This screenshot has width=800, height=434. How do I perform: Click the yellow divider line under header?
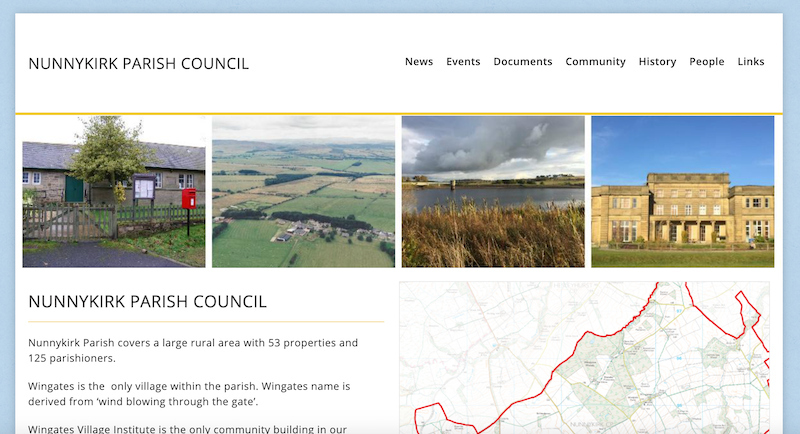tap(398, 113)
